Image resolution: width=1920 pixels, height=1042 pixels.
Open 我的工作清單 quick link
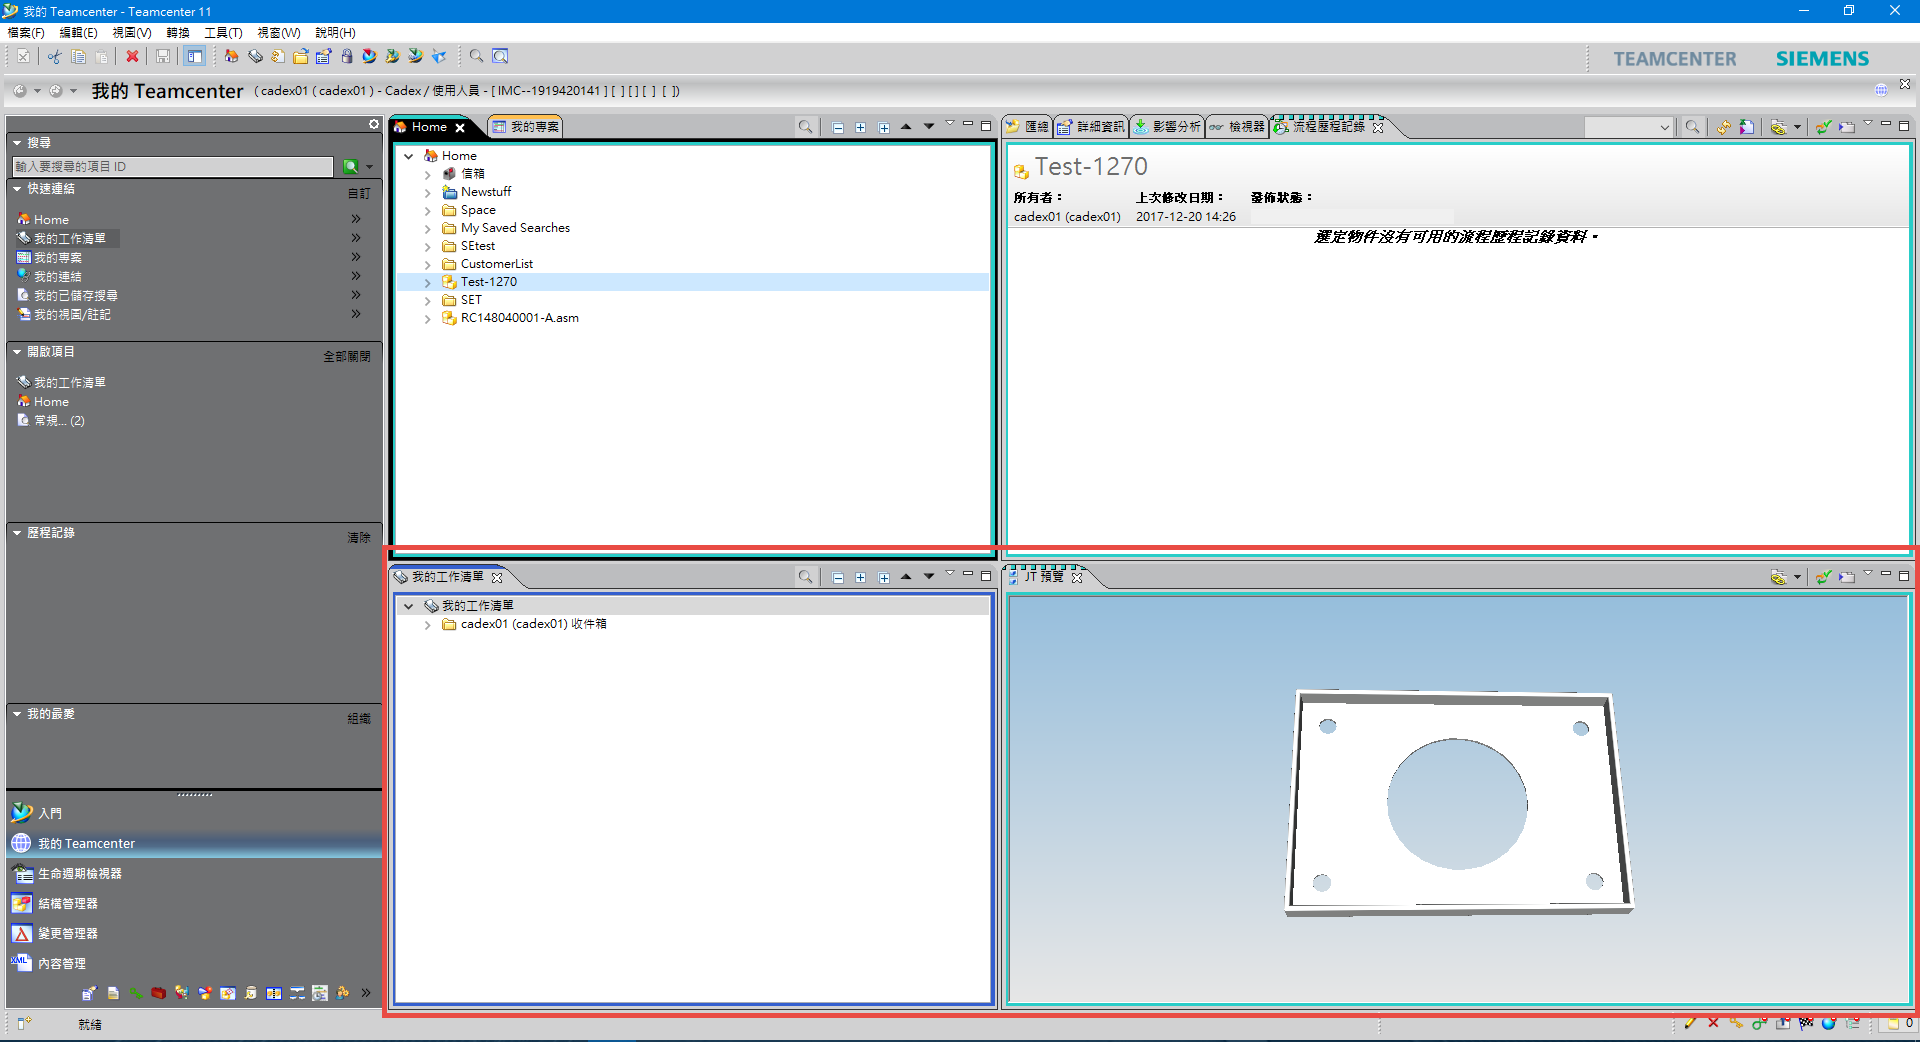70,239
